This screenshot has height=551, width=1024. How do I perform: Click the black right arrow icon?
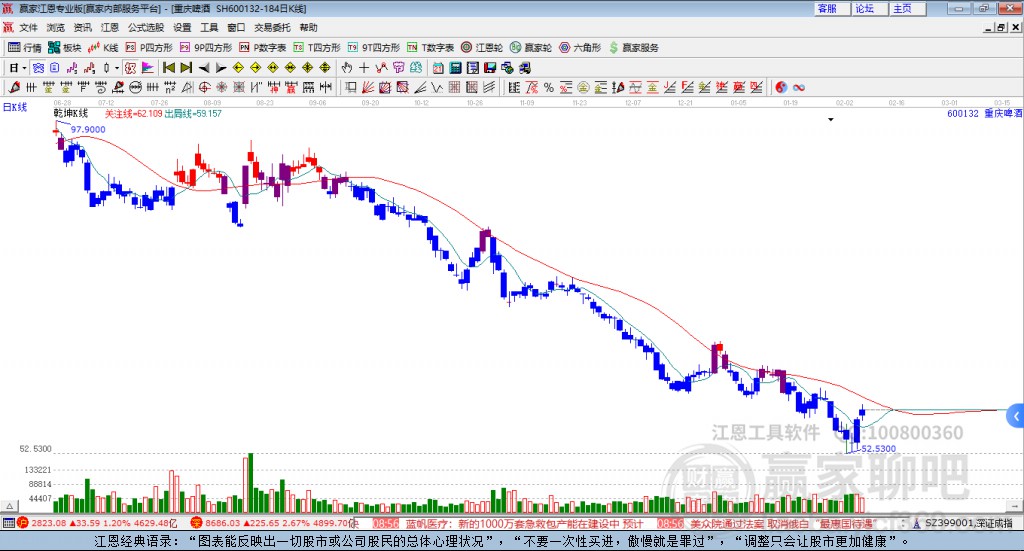pos(221,68)
